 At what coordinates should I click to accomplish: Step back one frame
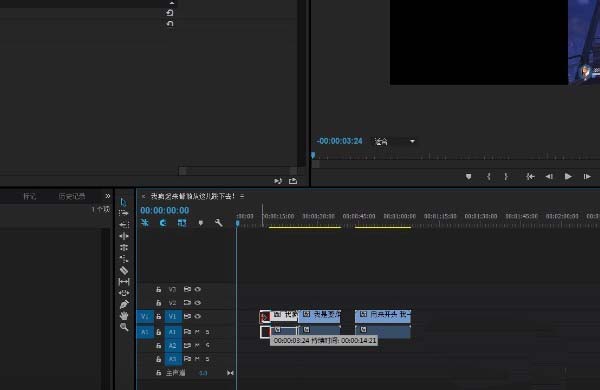point(549,176)
